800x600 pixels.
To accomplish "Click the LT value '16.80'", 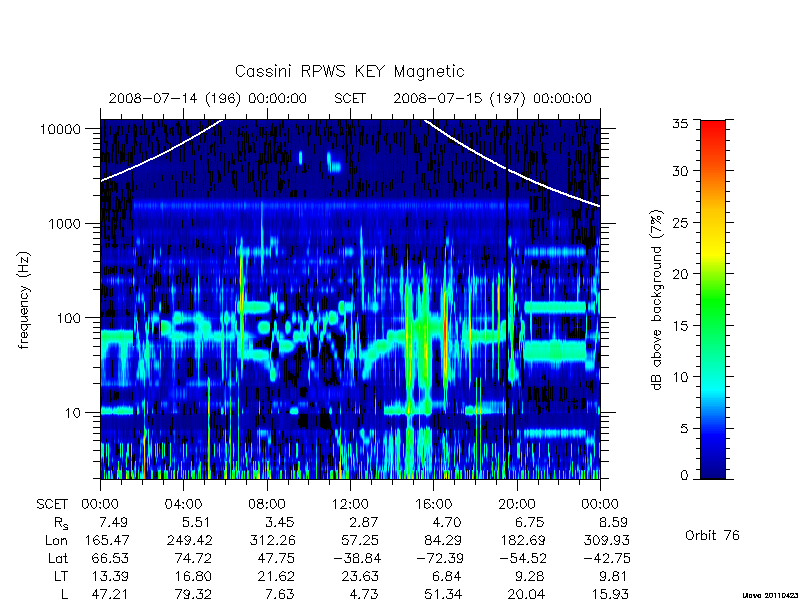I will tap(193, 577).
